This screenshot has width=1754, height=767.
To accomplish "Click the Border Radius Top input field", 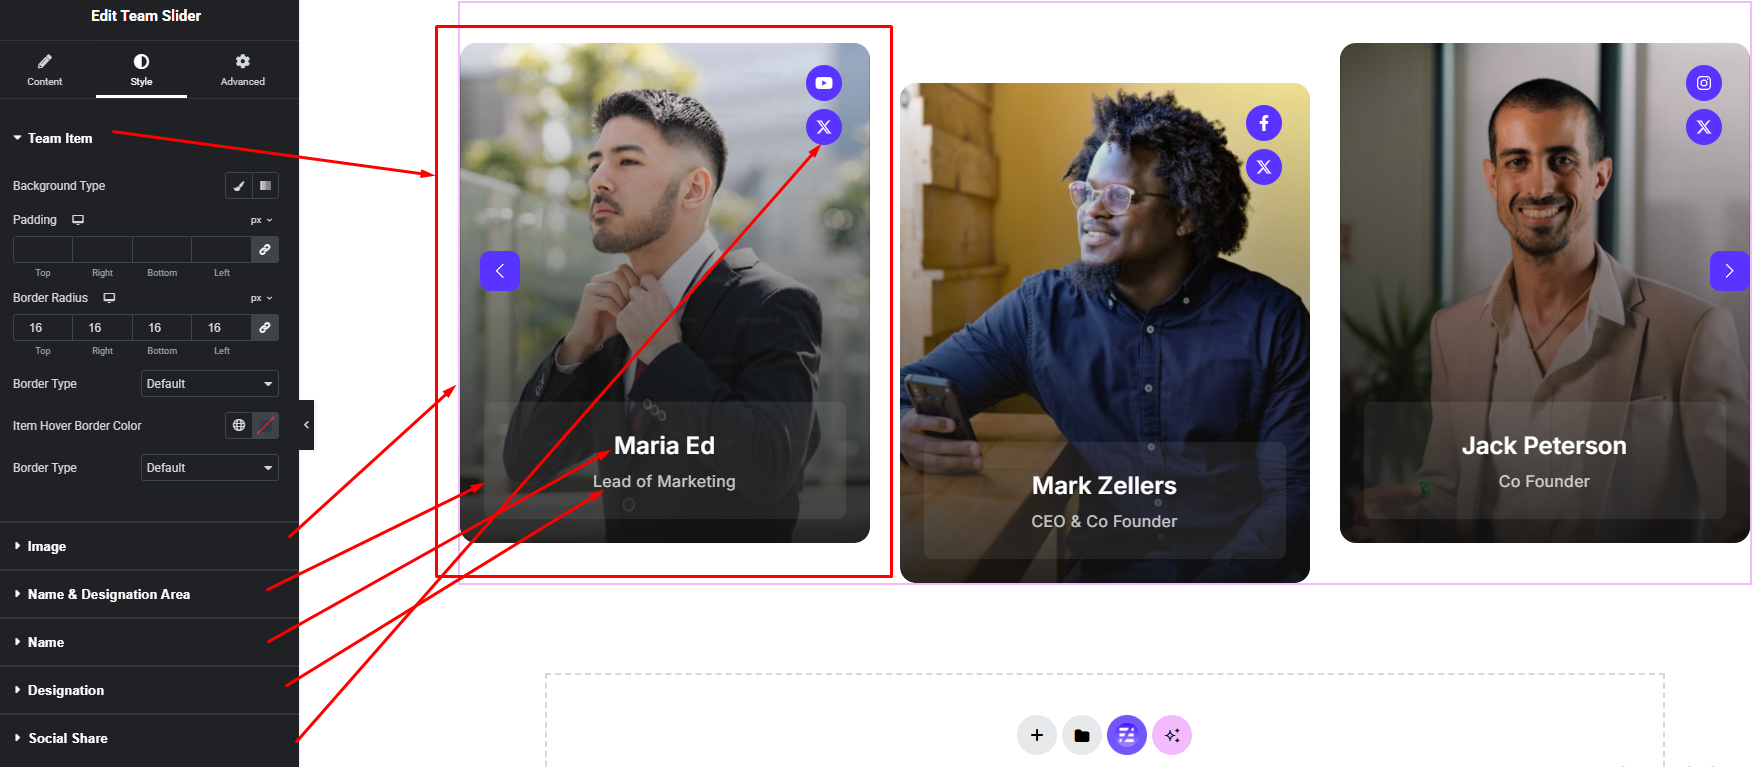I will [x=42, y=327].
